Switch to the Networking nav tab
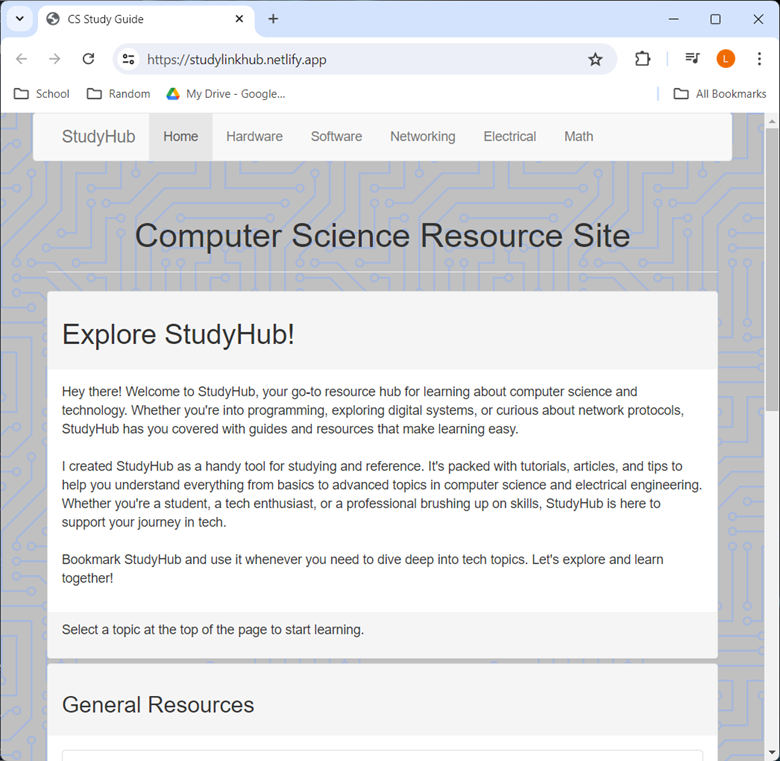The image size is (780, 761). 422,137
